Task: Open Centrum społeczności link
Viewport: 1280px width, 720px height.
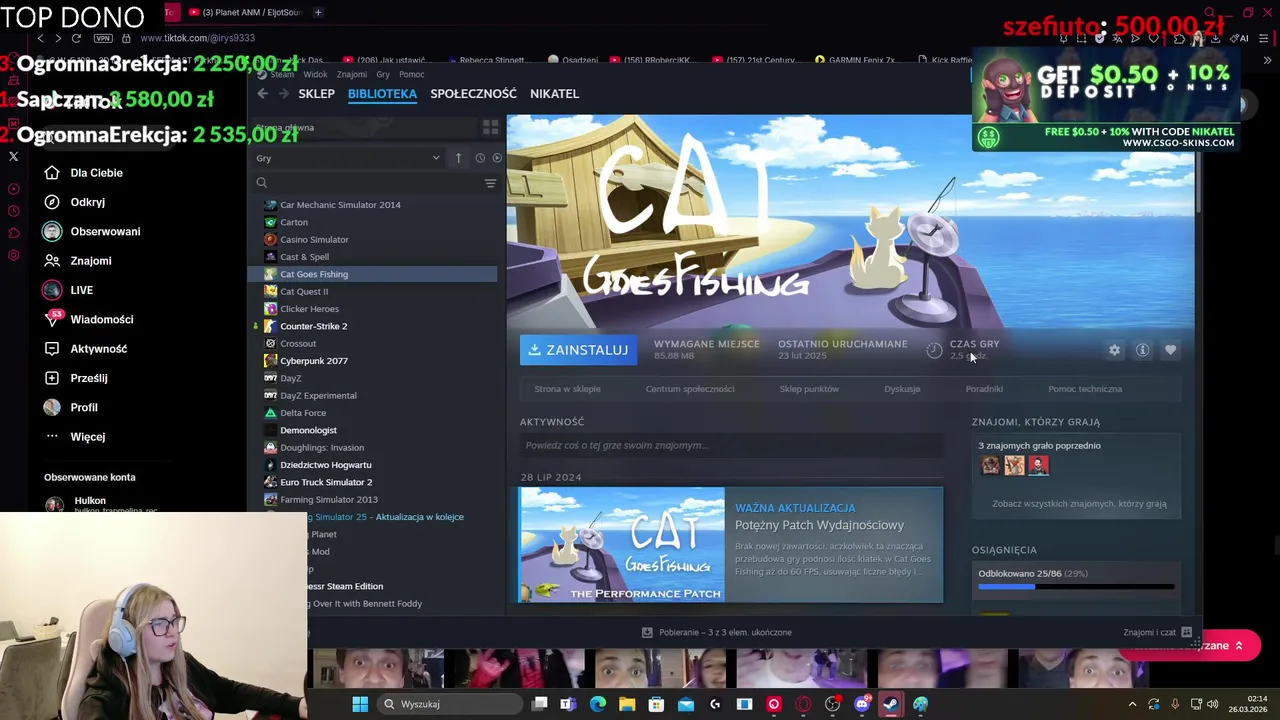Action: pyautogui.click(x=690, y=389)
